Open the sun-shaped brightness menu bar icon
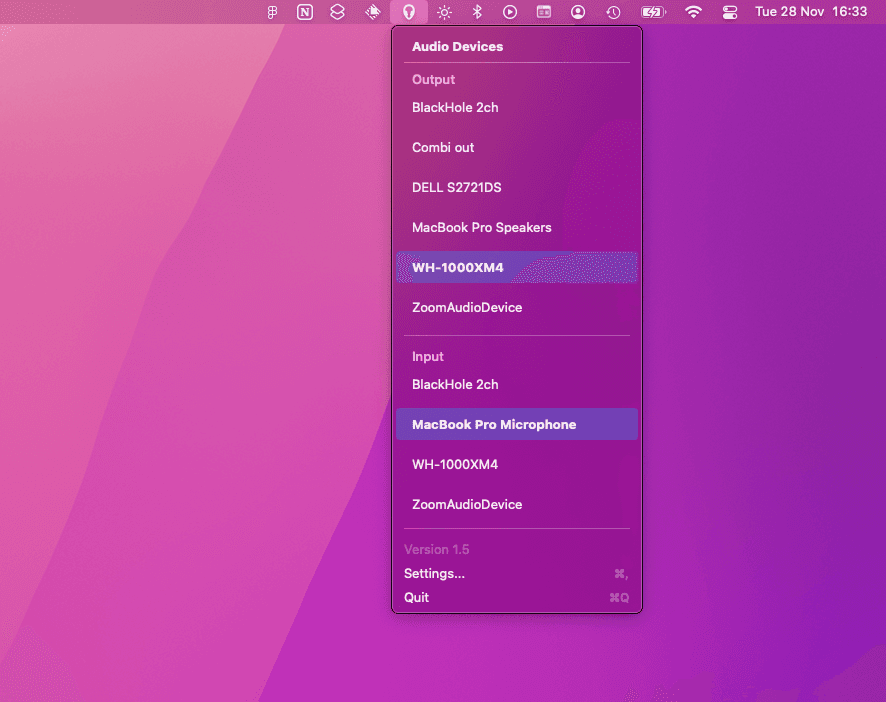Image resolution: width=886 pixels, height=702 pixels. point(444,12)
